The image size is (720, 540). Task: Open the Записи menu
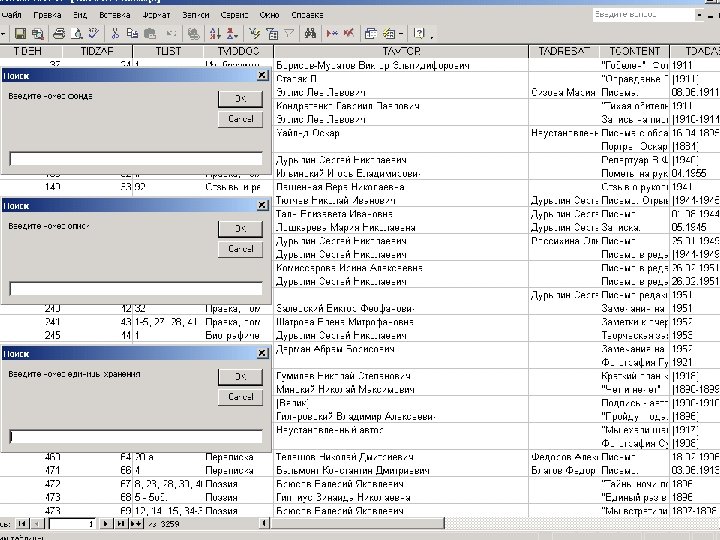pos(196,15)
